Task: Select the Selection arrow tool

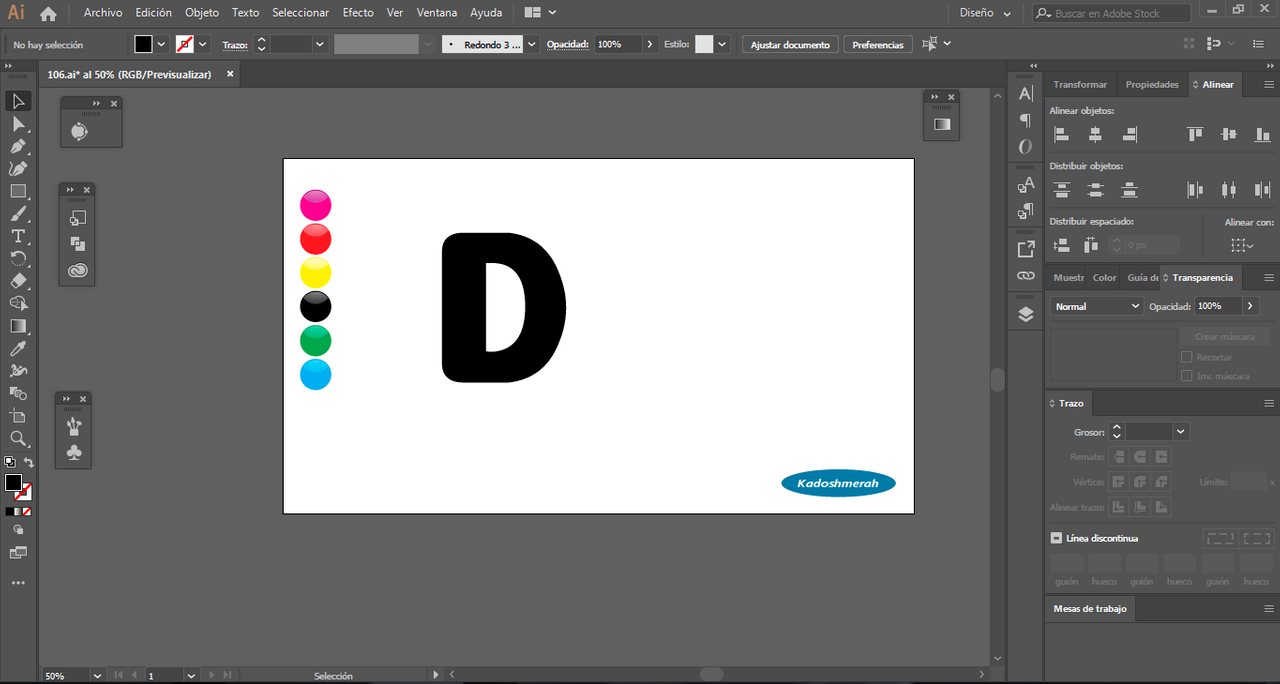Action: tap(18, 101)
